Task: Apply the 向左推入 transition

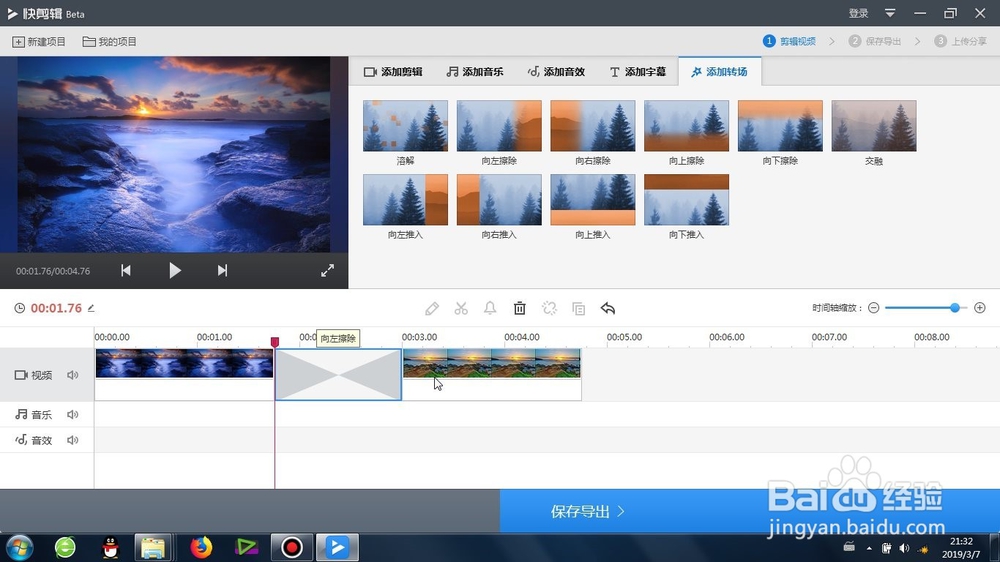Action: pos(406,200)
